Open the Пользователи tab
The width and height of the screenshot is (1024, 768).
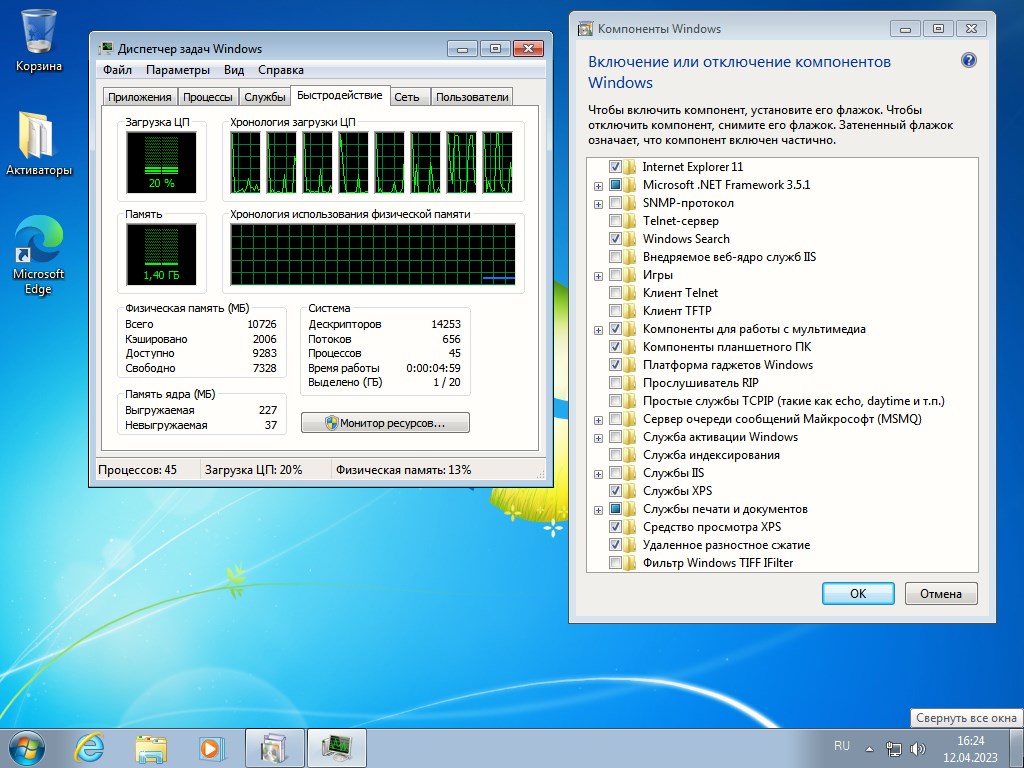tap(472, 97)
